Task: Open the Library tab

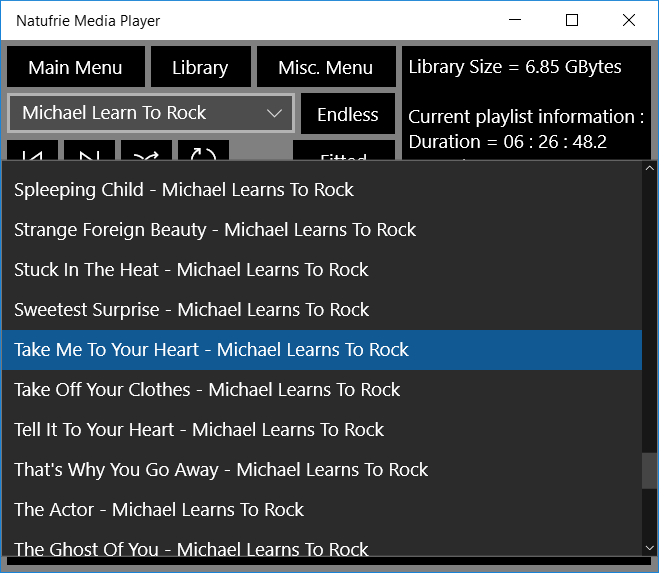Action: point(200,68)
